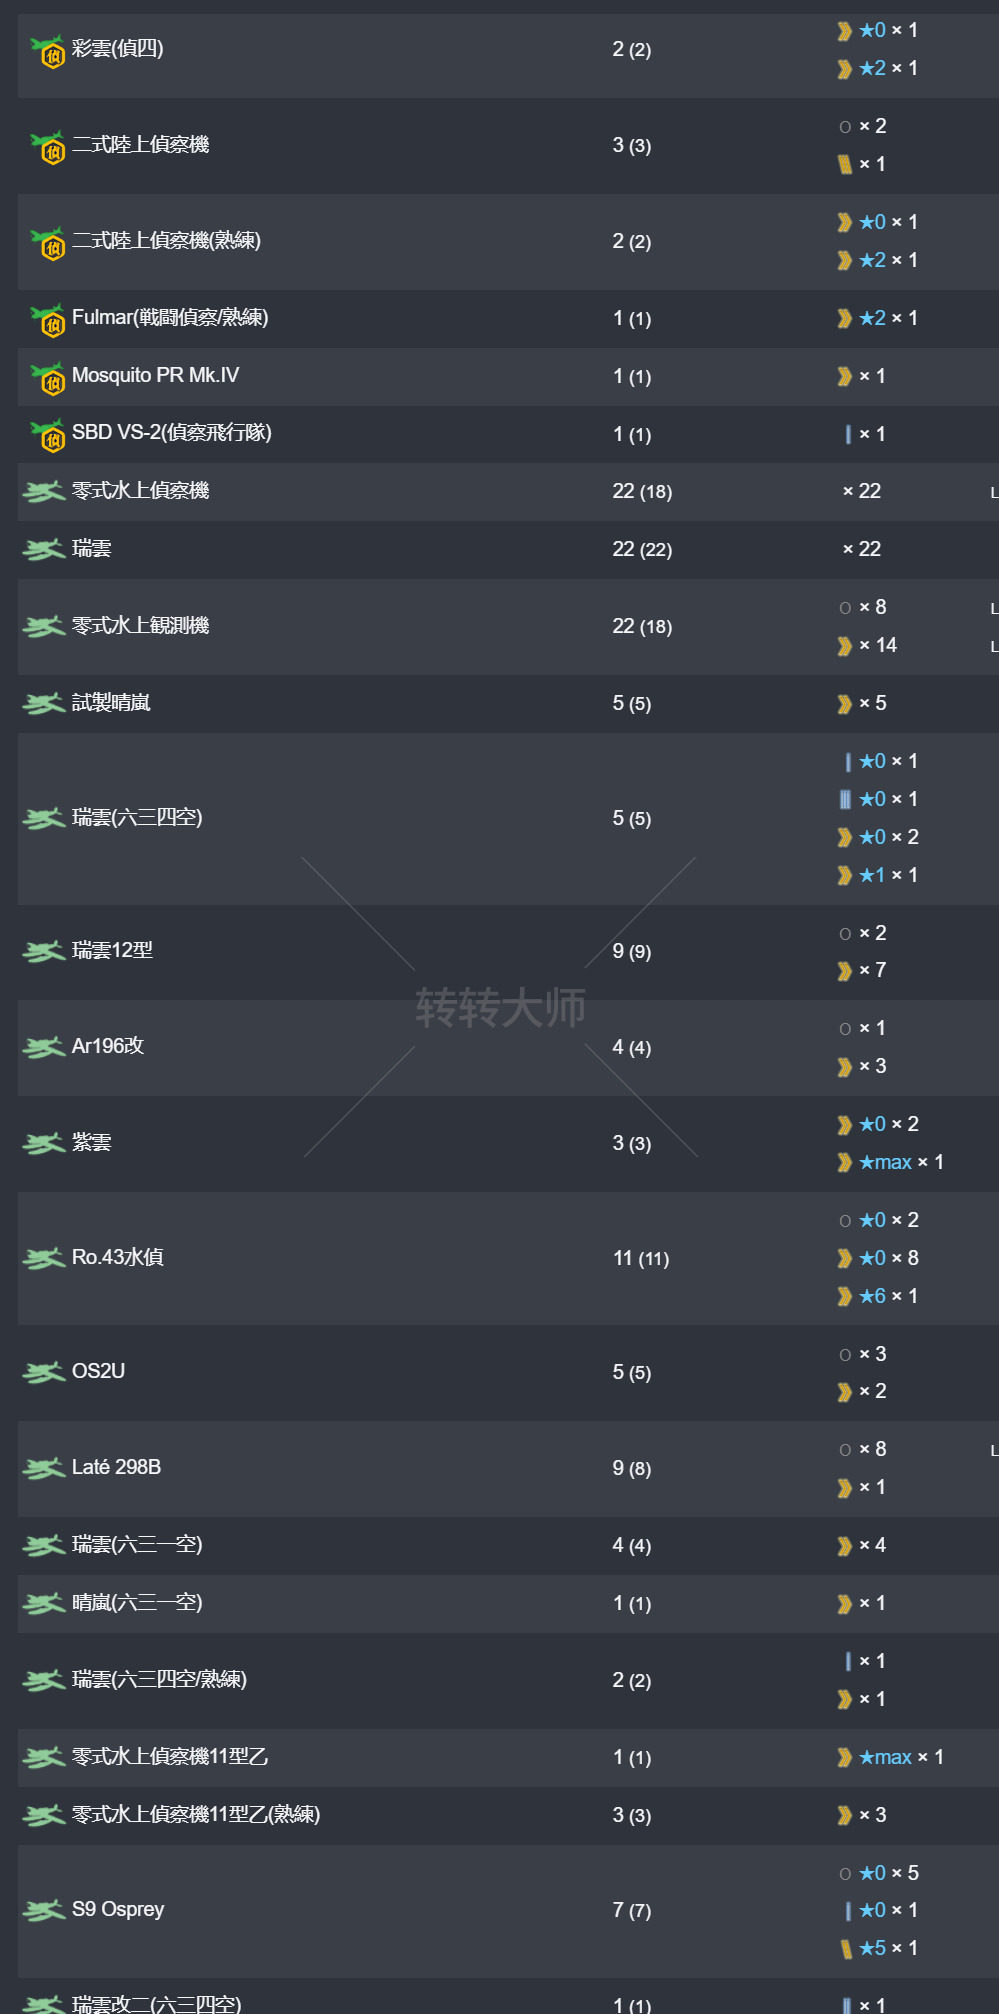Click the Fulmar(戦闘偵察/熟練) plane icon
The height and width of the screenshot is (2014, 999).
(48, 319)
